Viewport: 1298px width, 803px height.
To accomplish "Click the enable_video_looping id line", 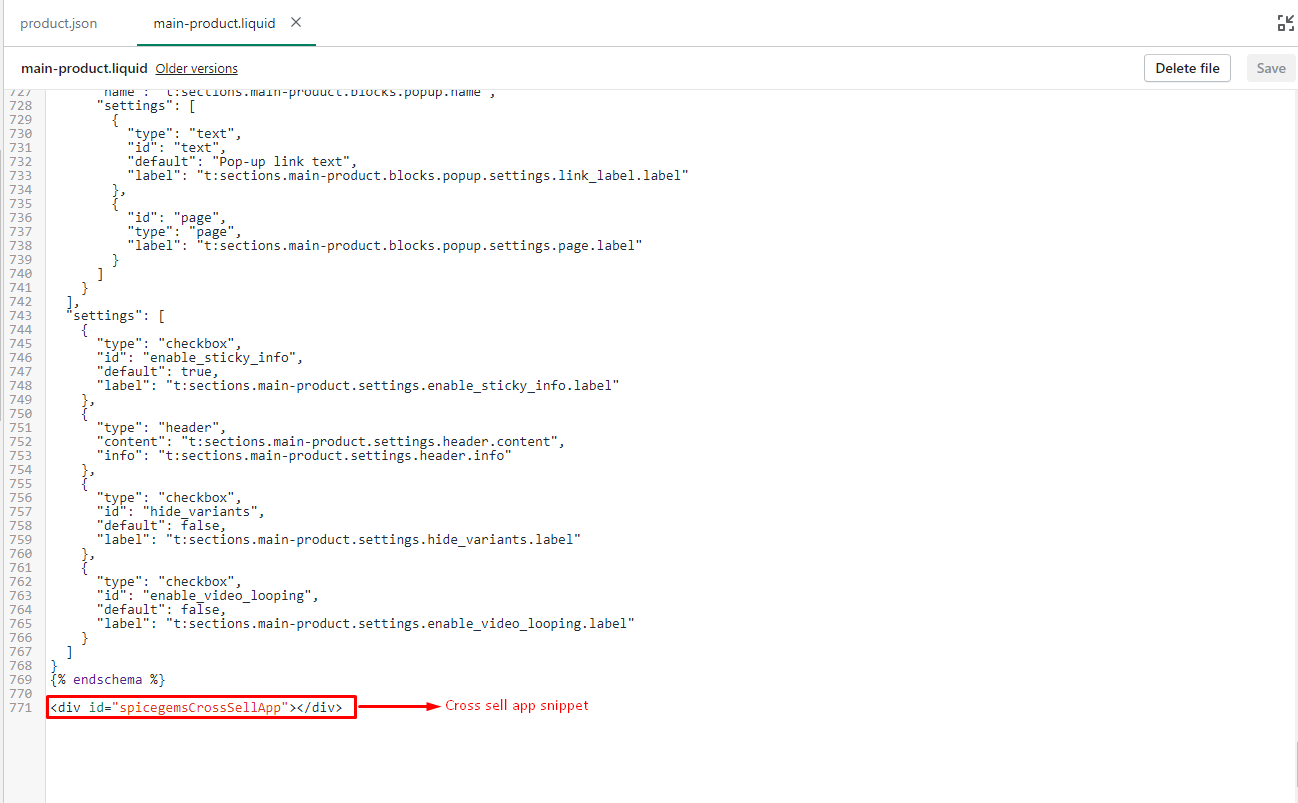I will pos(206,596).
